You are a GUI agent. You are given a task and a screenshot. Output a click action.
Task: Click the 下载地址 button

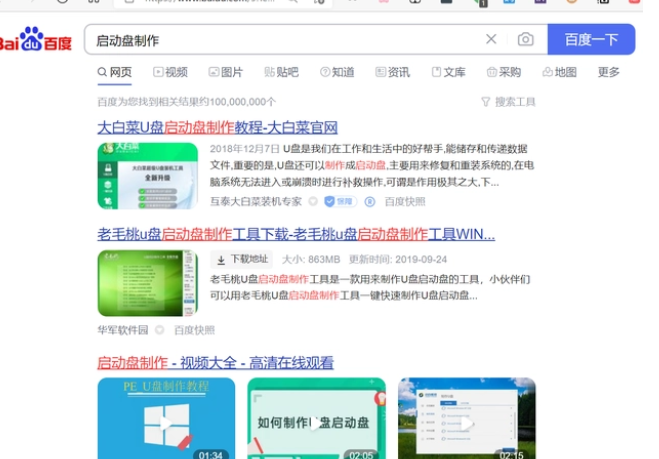242,259
